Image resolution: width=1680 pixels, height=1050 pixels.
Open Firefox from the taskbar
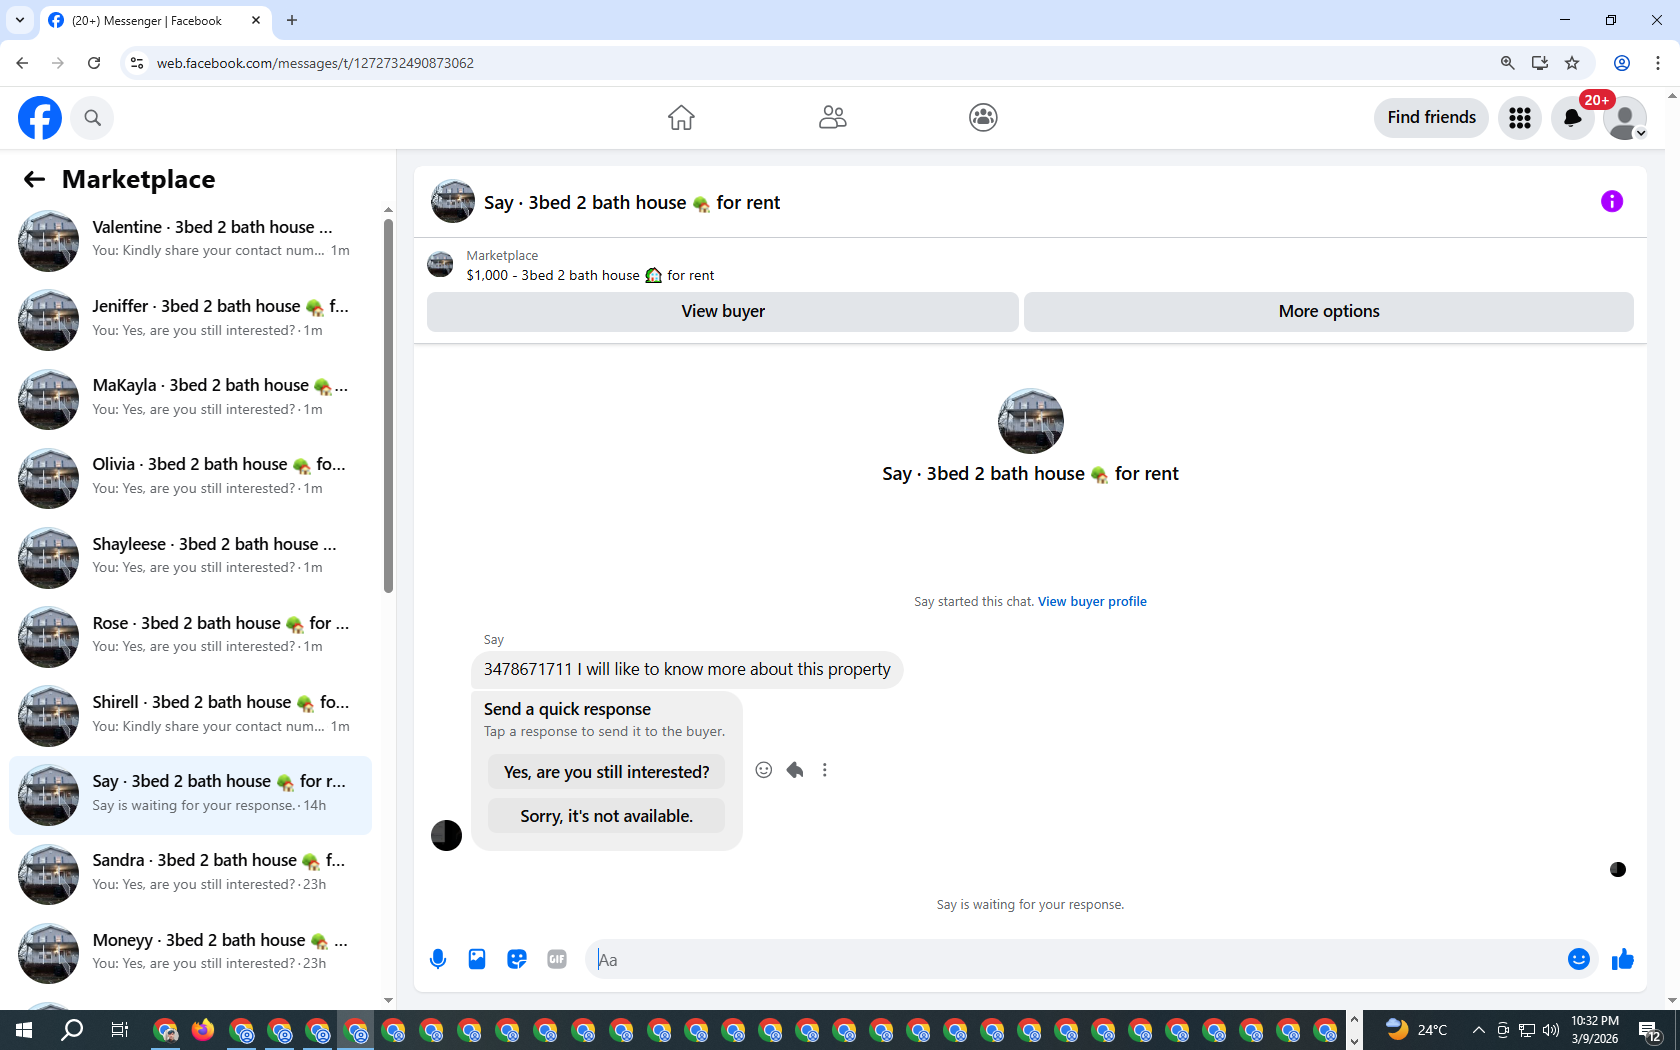tap(203, 1030)
